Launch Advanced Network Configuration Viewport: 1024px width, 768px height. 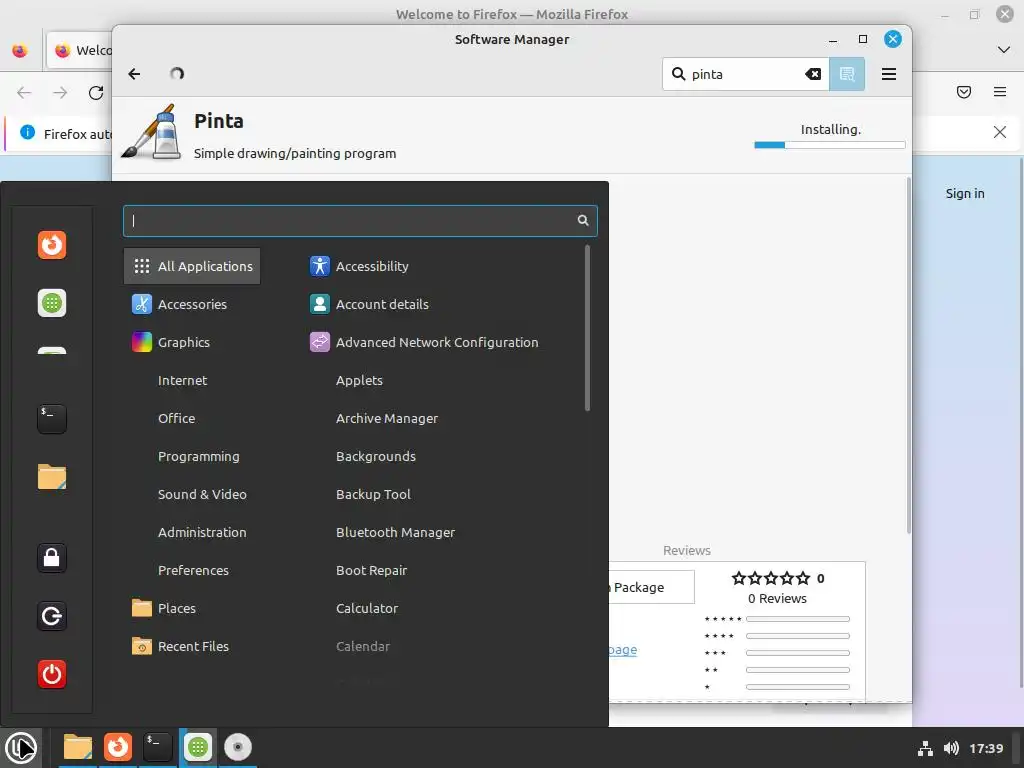(441, 342)
